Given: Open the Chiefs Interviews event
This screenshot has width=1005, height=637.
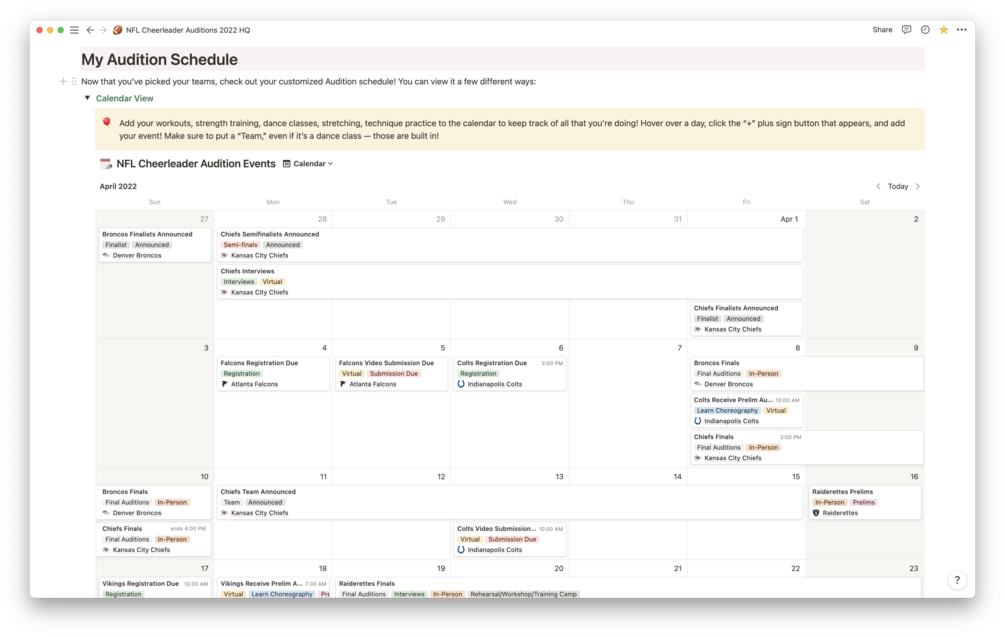Looking at the screenshot, I should coord(510,281).
